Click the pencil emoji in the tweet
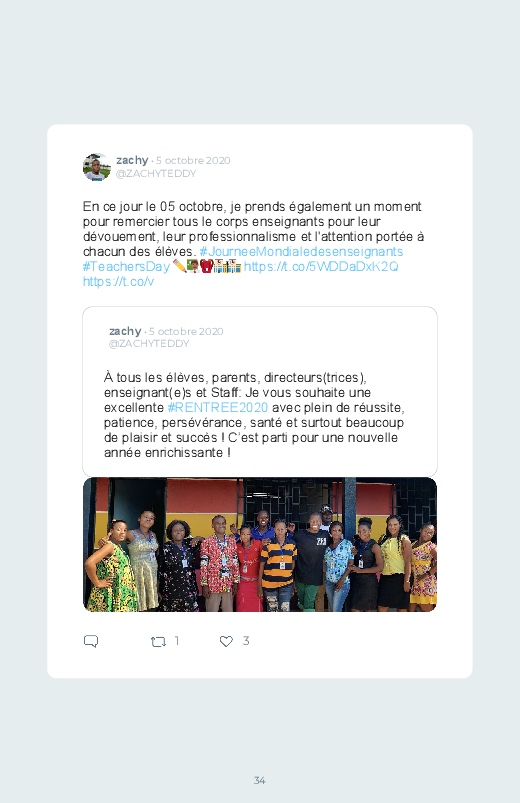The height and width of the screenshot is (803, 520). coord(179,266)
